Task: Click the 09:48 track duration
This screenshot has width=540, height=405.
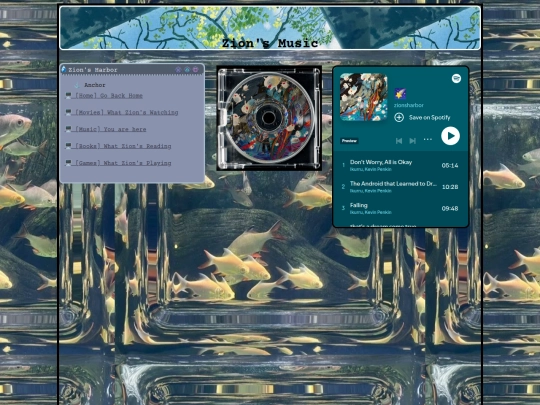Action: coord(450,209)
